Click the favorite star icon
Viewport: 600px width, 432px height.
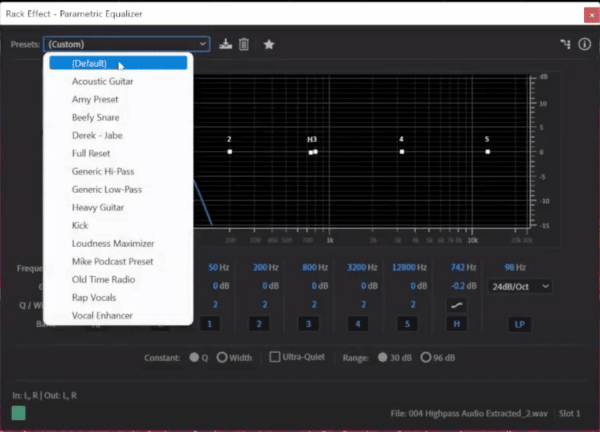pyautogui.click(x=269, y=44)
